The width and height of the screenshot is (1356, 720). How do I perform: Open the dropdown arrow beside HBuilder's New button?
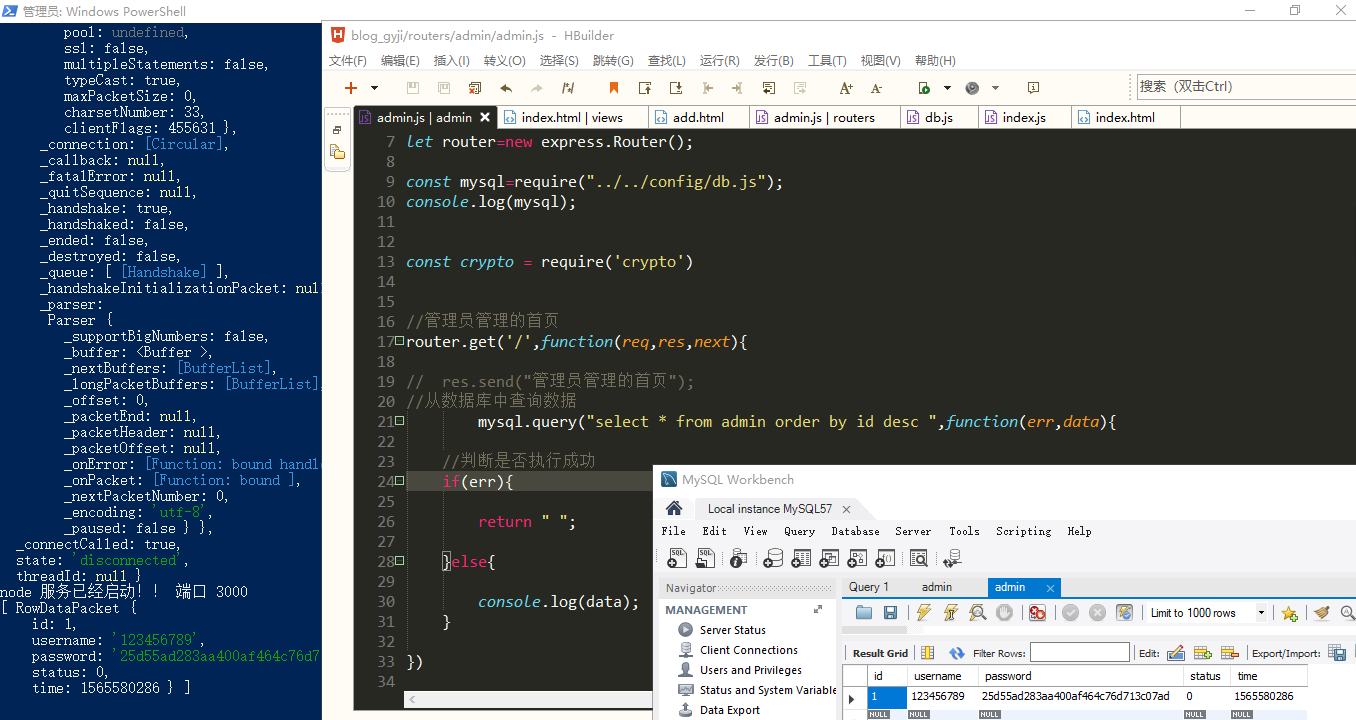pos(375,88)
